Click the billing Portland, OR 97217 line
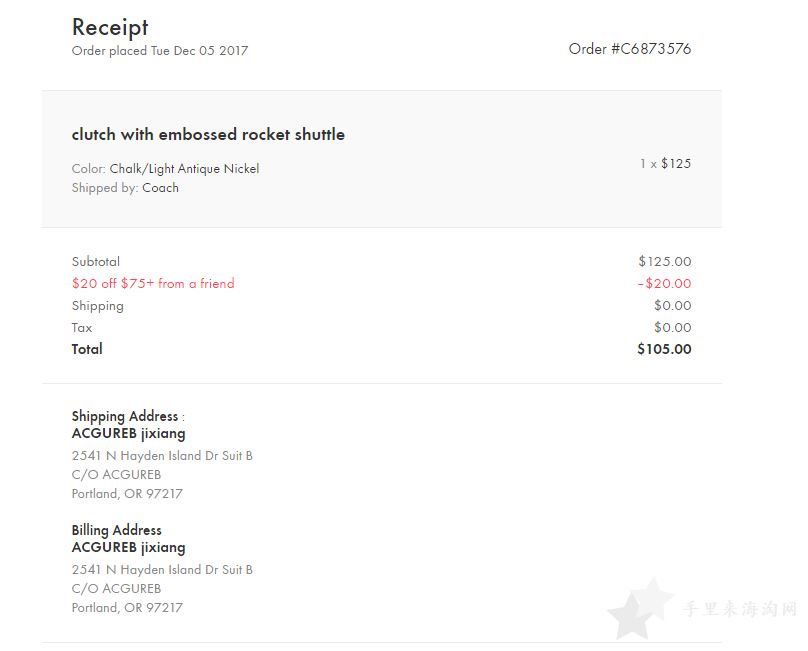Image resolution: width=808 pixels, height=651 pixels. 127,608
